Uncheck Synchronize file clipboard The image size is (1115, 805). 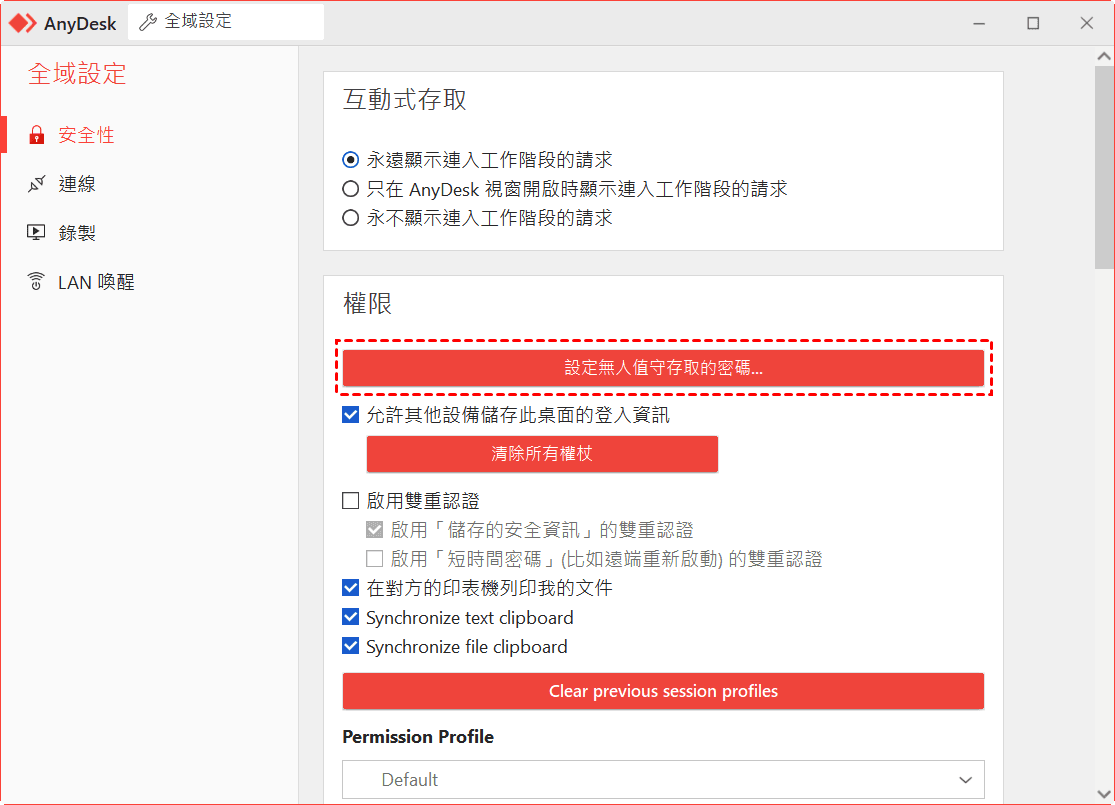(351, 646)
